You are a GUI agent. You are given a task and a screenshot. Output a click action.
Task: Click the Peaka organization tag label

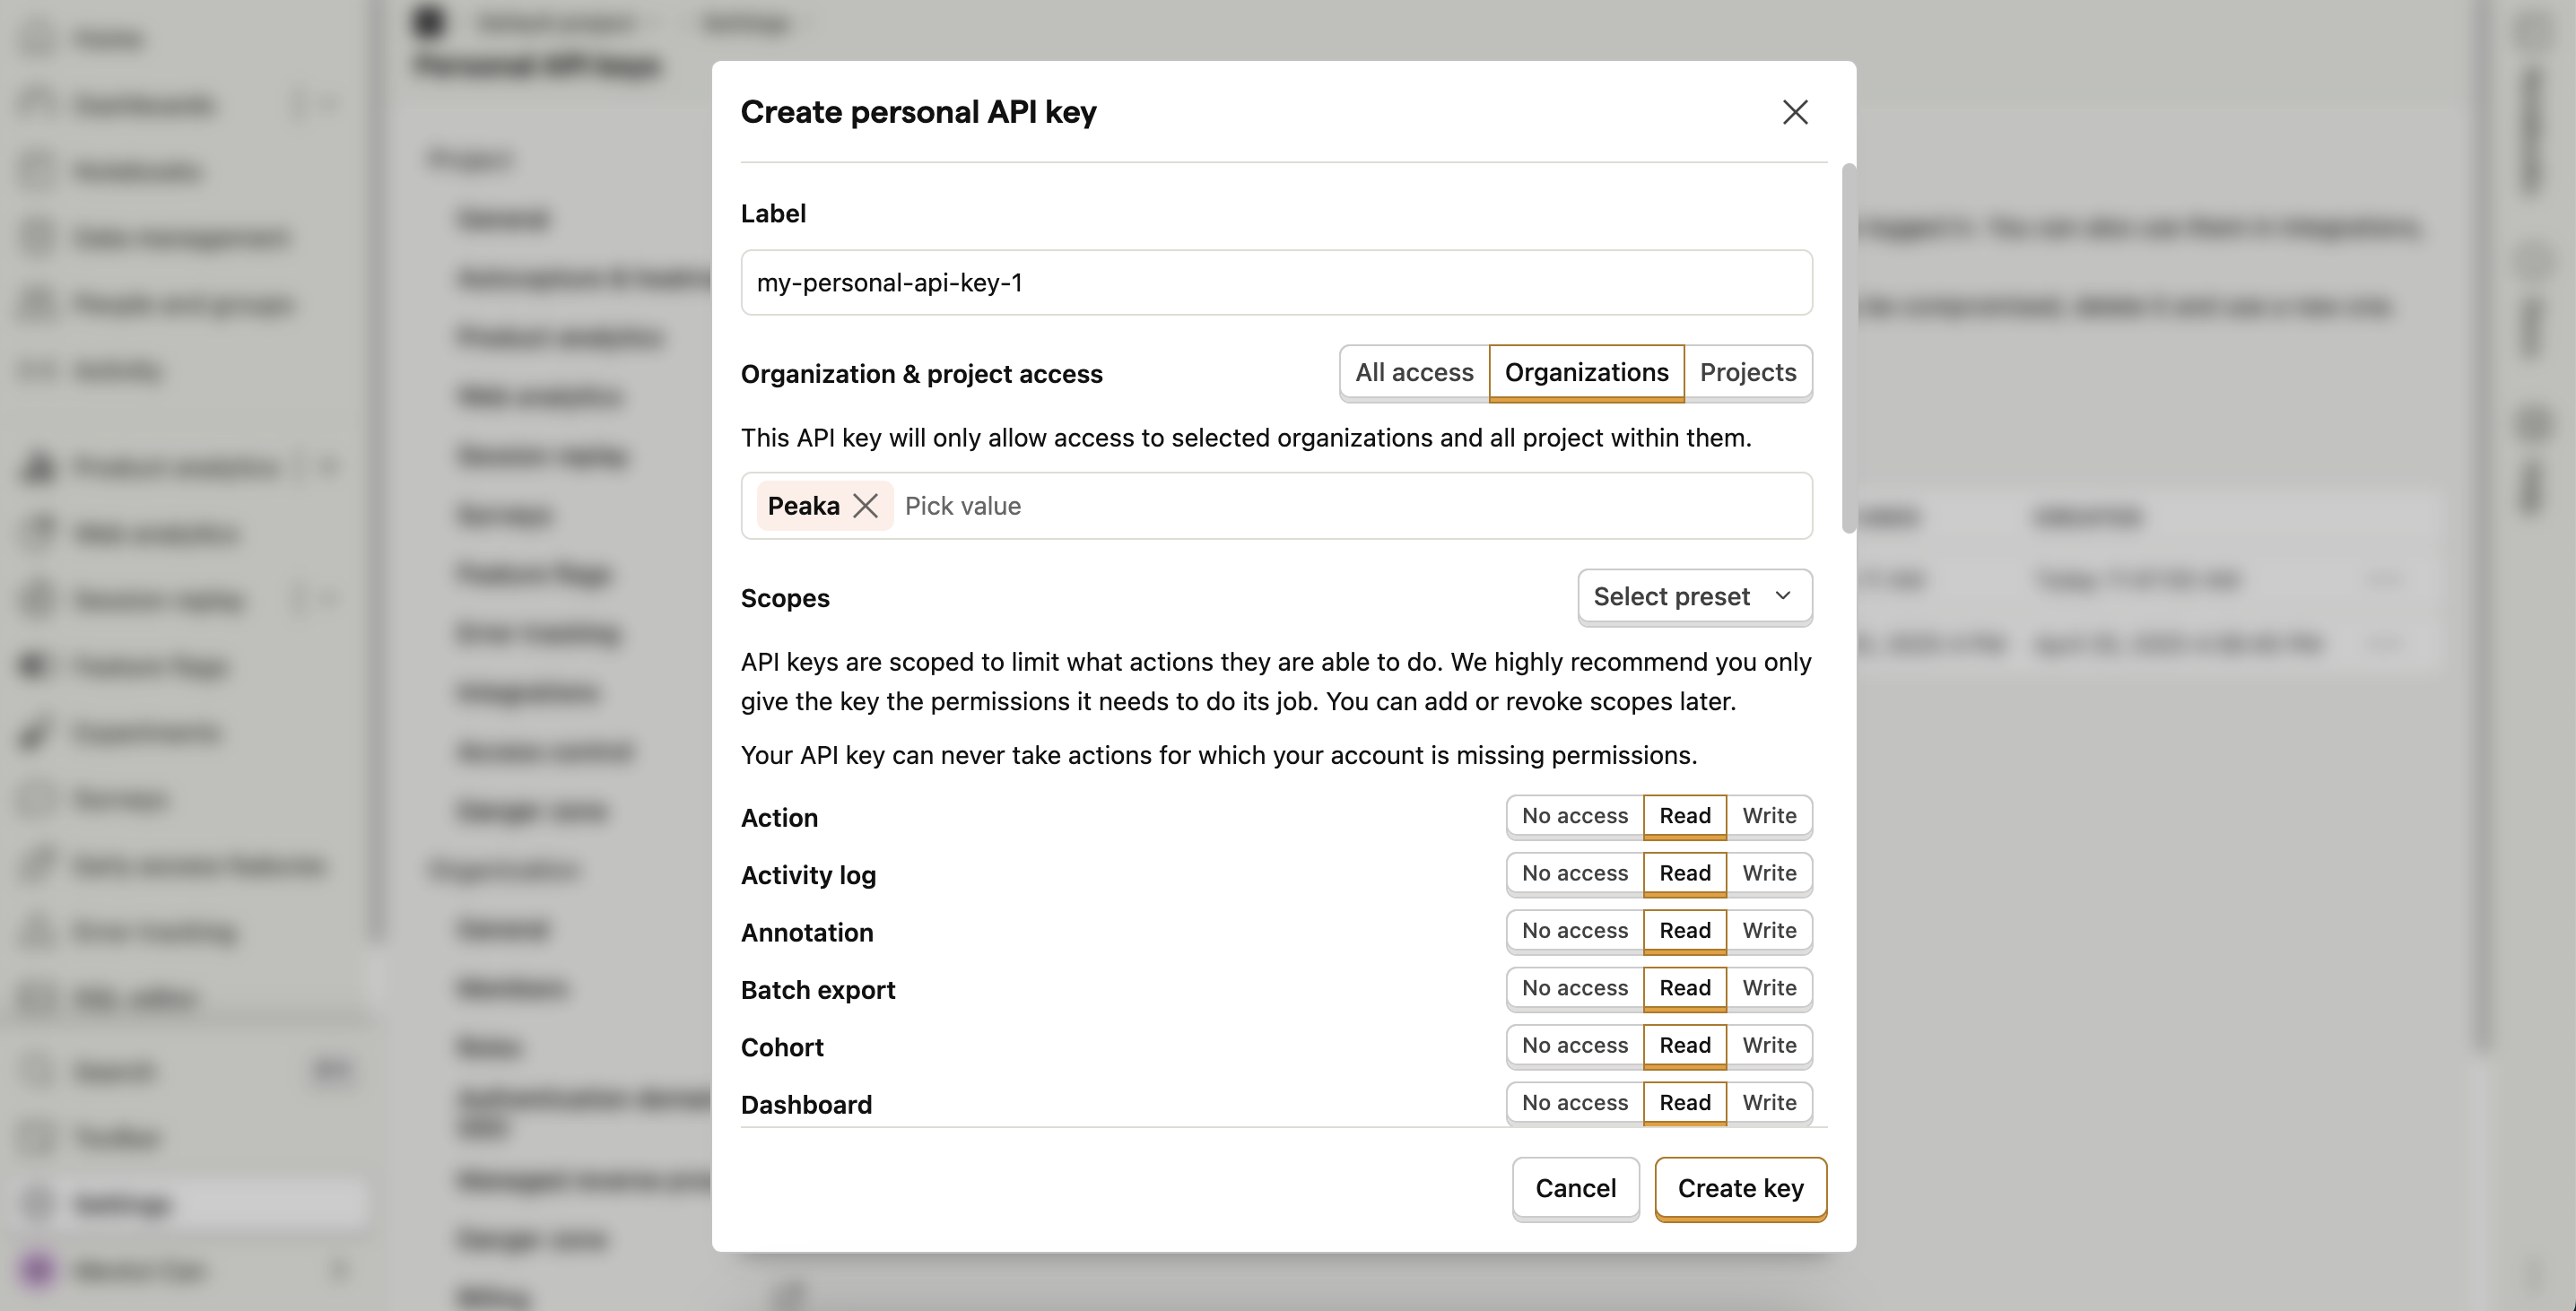pos(803,506)
